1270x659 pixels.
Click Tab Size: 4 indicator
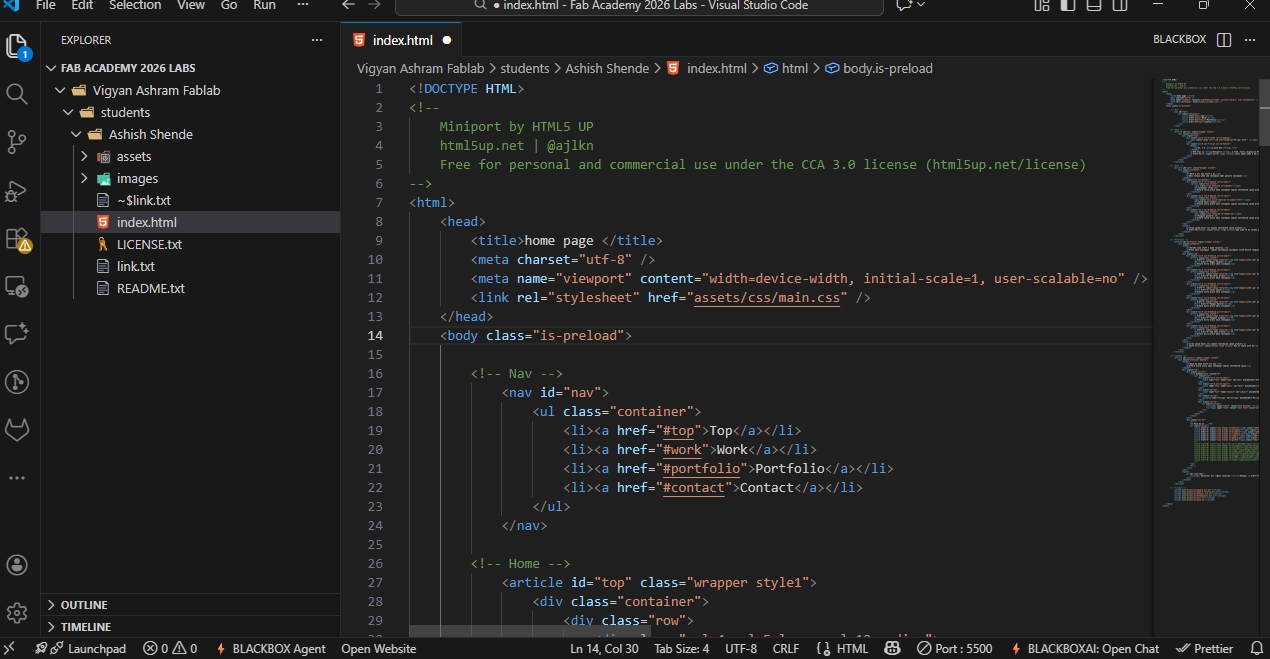[681, 648]
